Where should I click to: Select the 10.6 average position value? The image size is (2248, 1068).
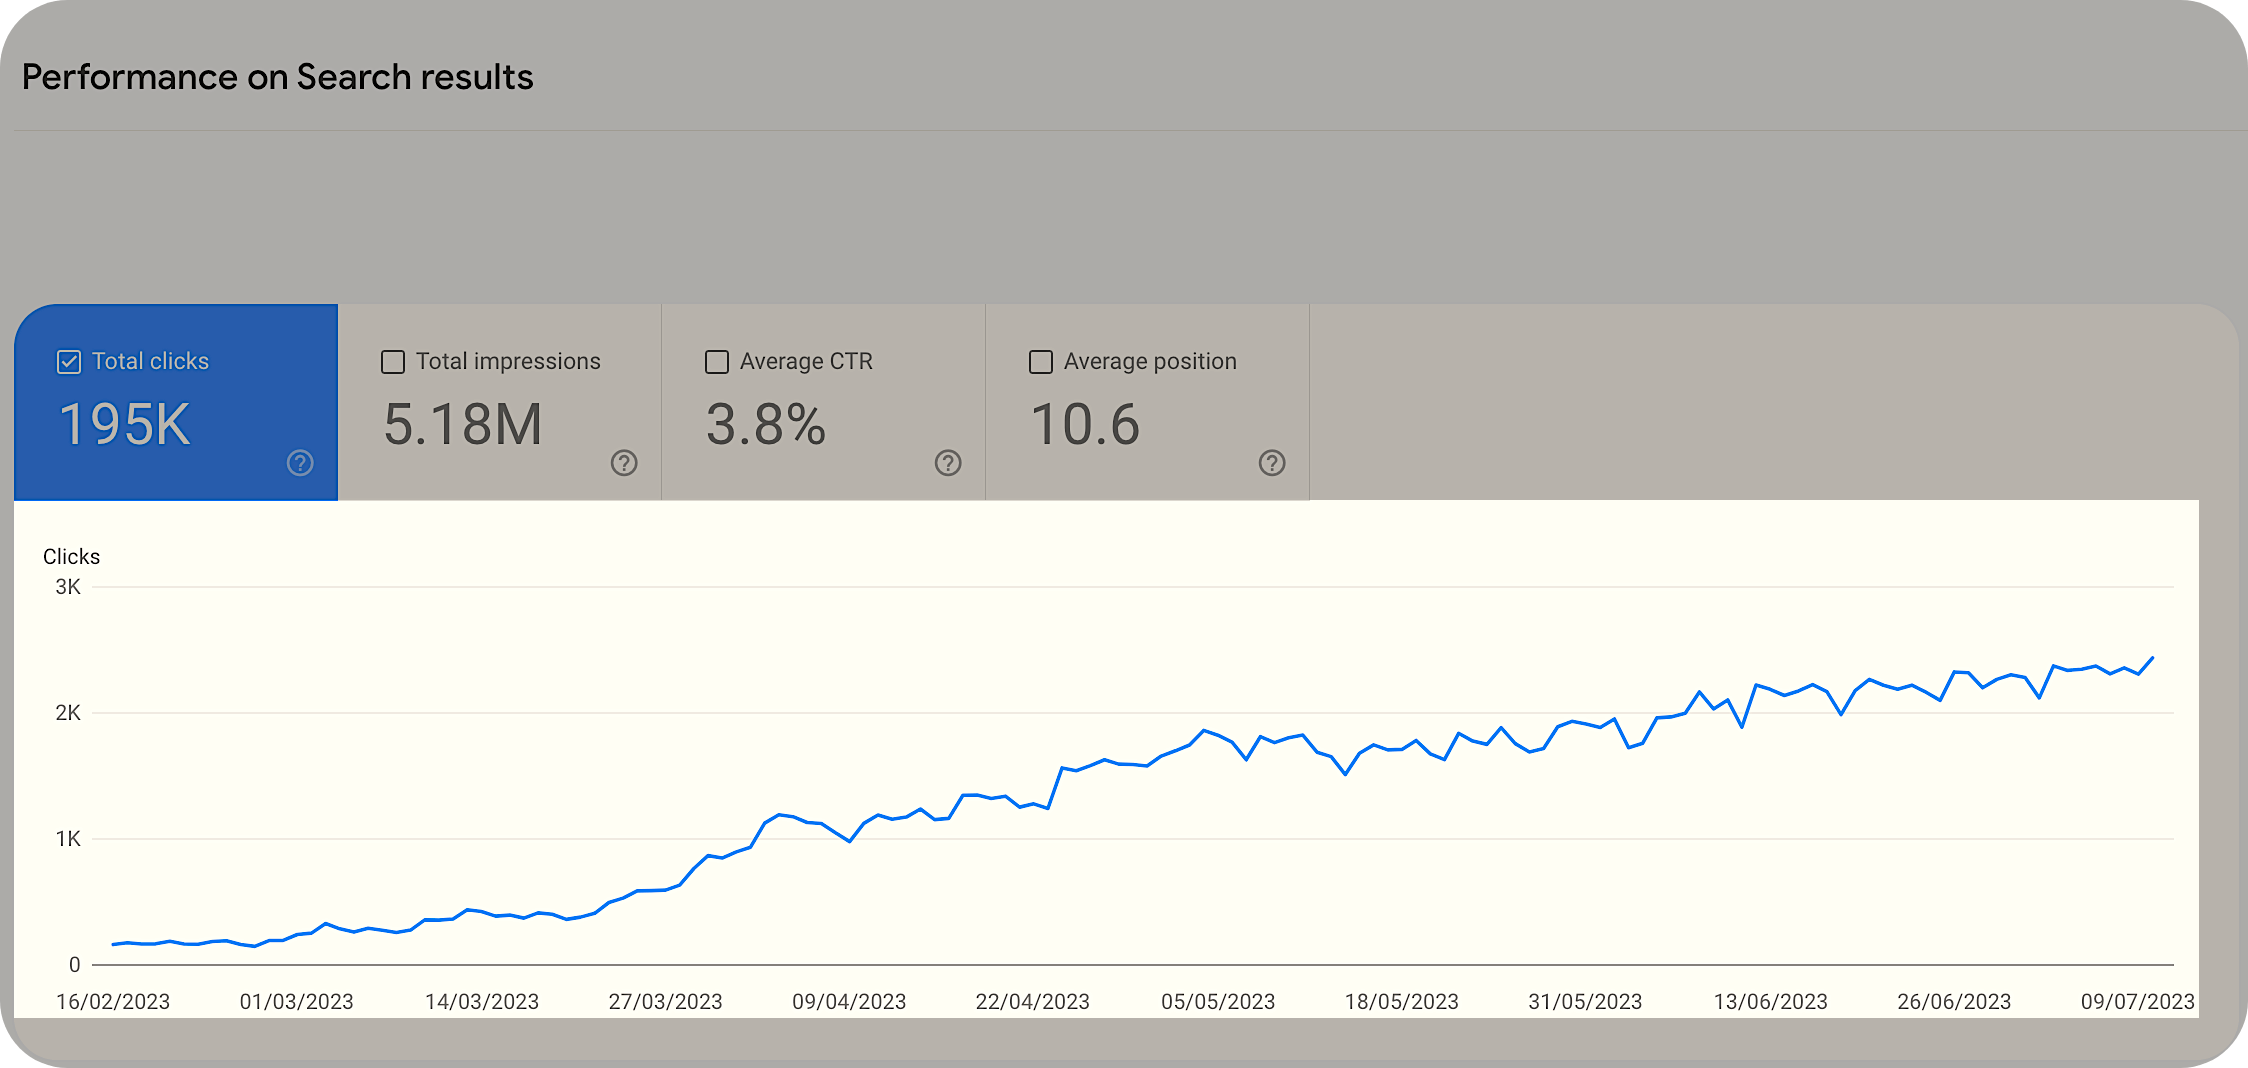click(1085, 425)
